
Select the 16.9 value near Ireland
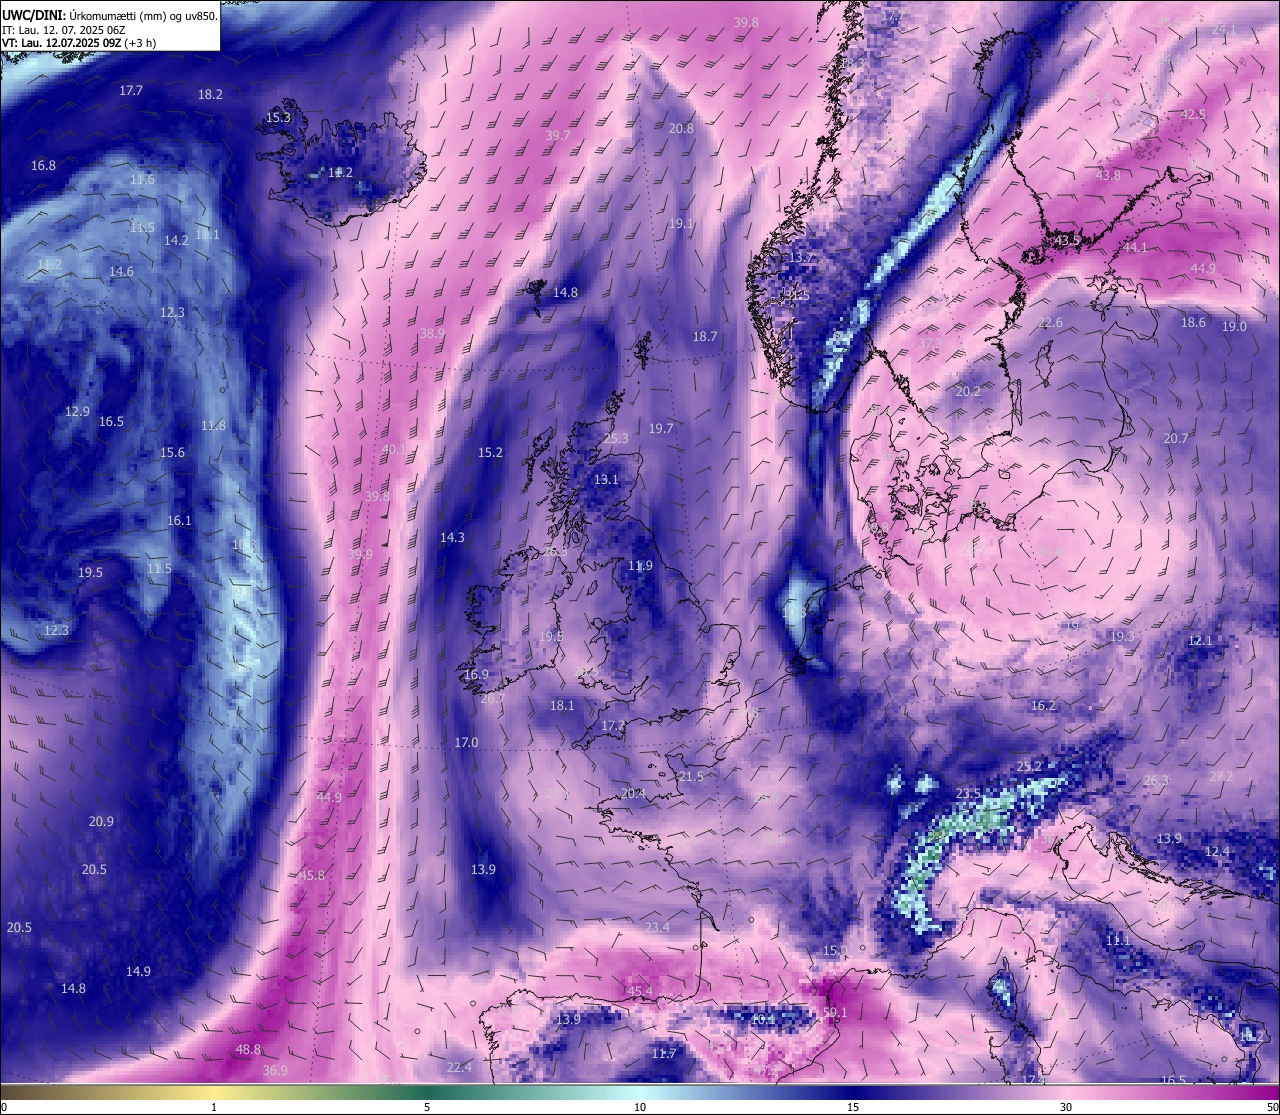[x=476, y=674]
